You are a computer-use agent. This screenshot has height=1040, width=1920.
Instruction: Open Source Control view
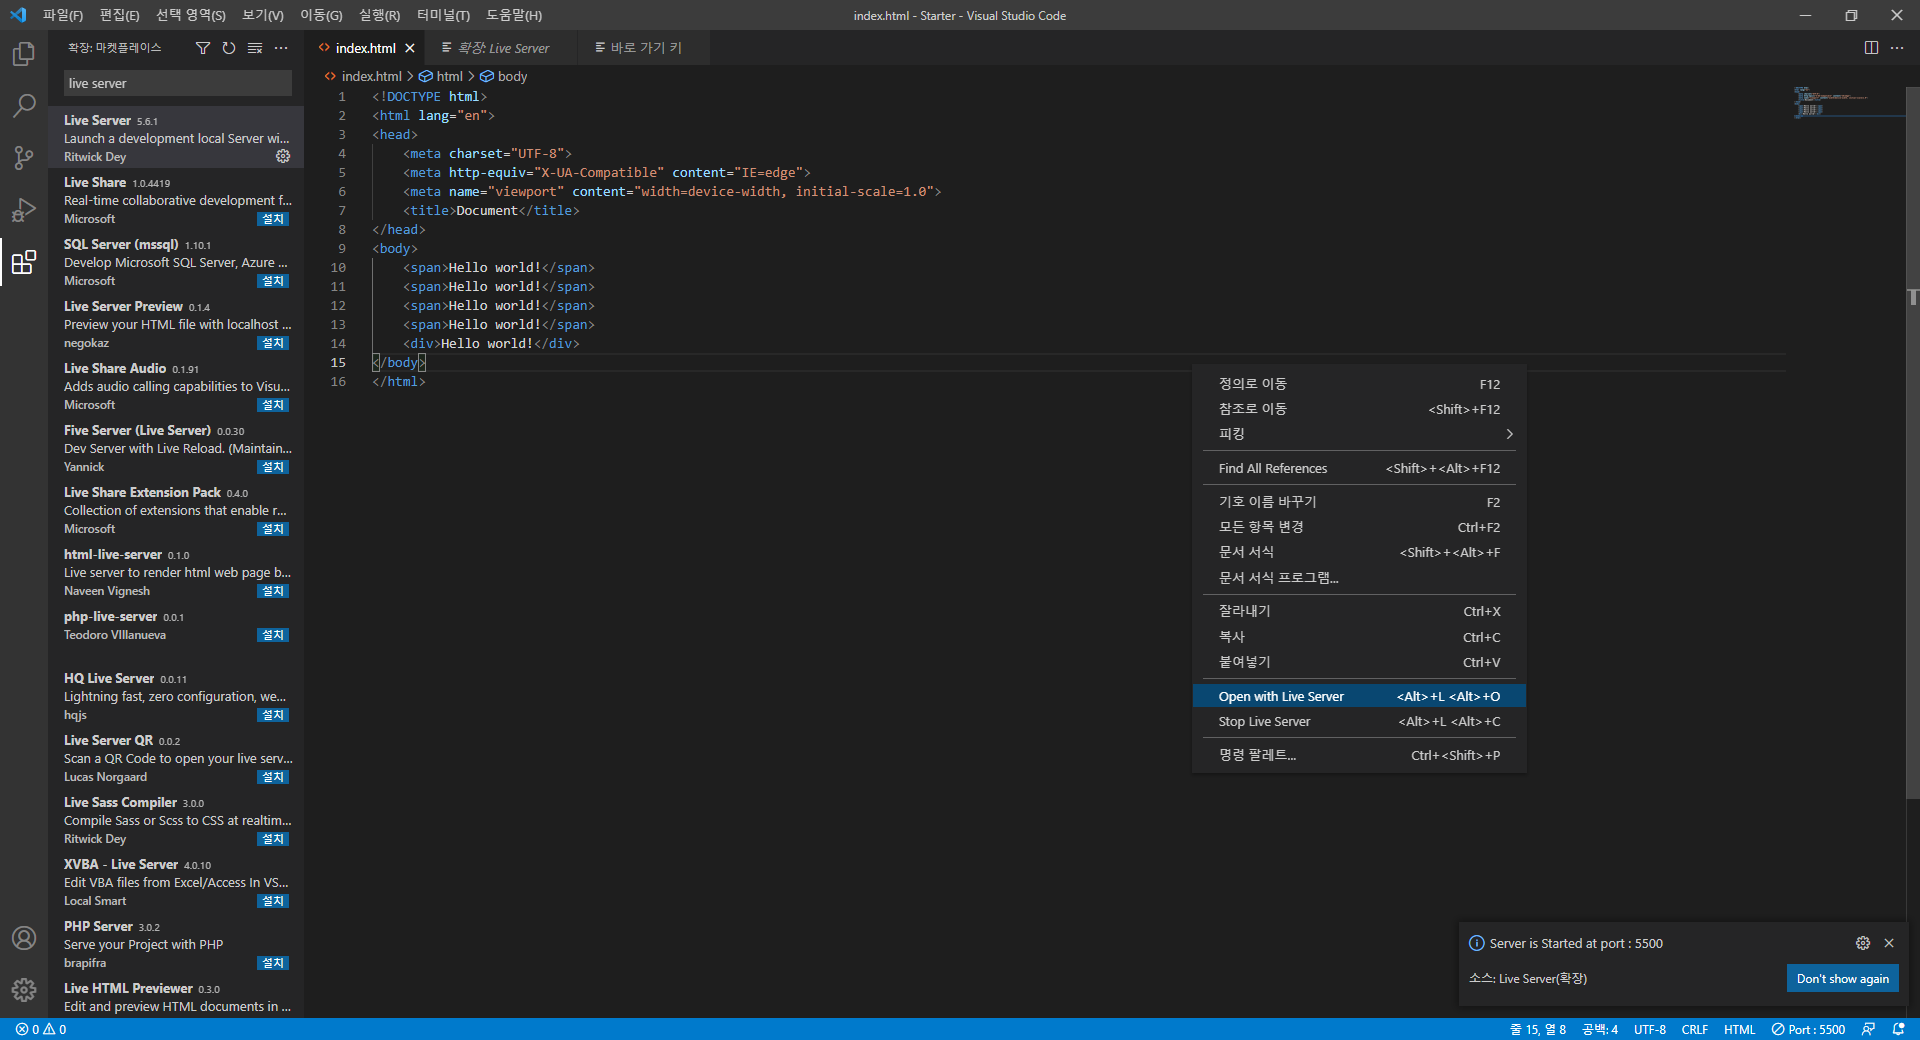pos(24,157)
